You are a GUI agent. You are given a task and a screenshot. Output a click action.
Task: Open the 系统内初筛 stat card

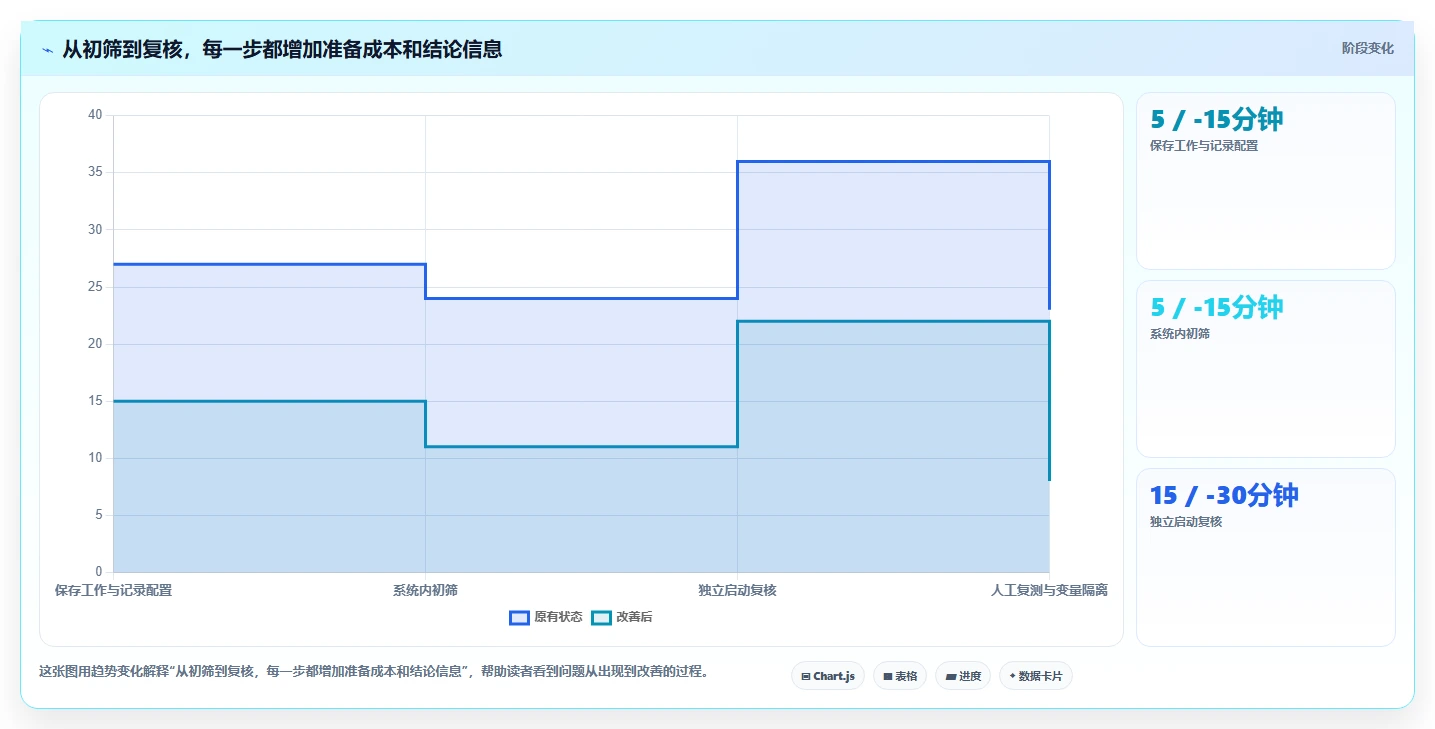1265,369
